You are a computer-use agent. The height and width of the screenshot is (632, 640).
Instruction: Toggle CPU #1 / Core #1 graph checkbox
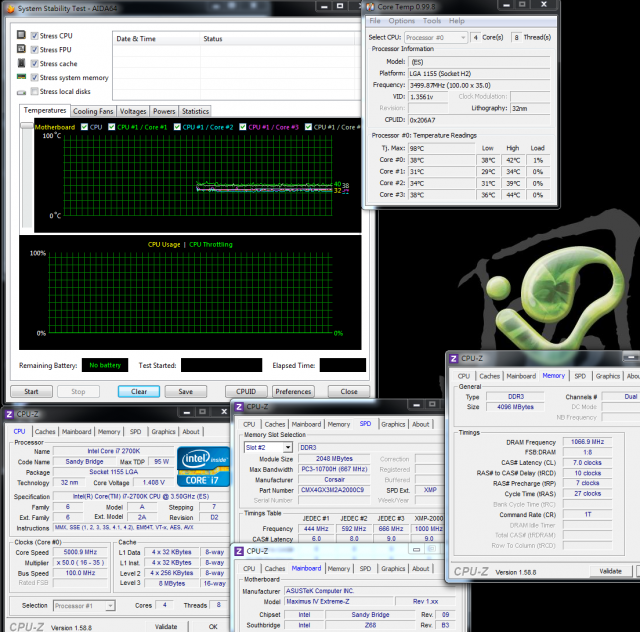pyautogui.click(x=111, y=127)
